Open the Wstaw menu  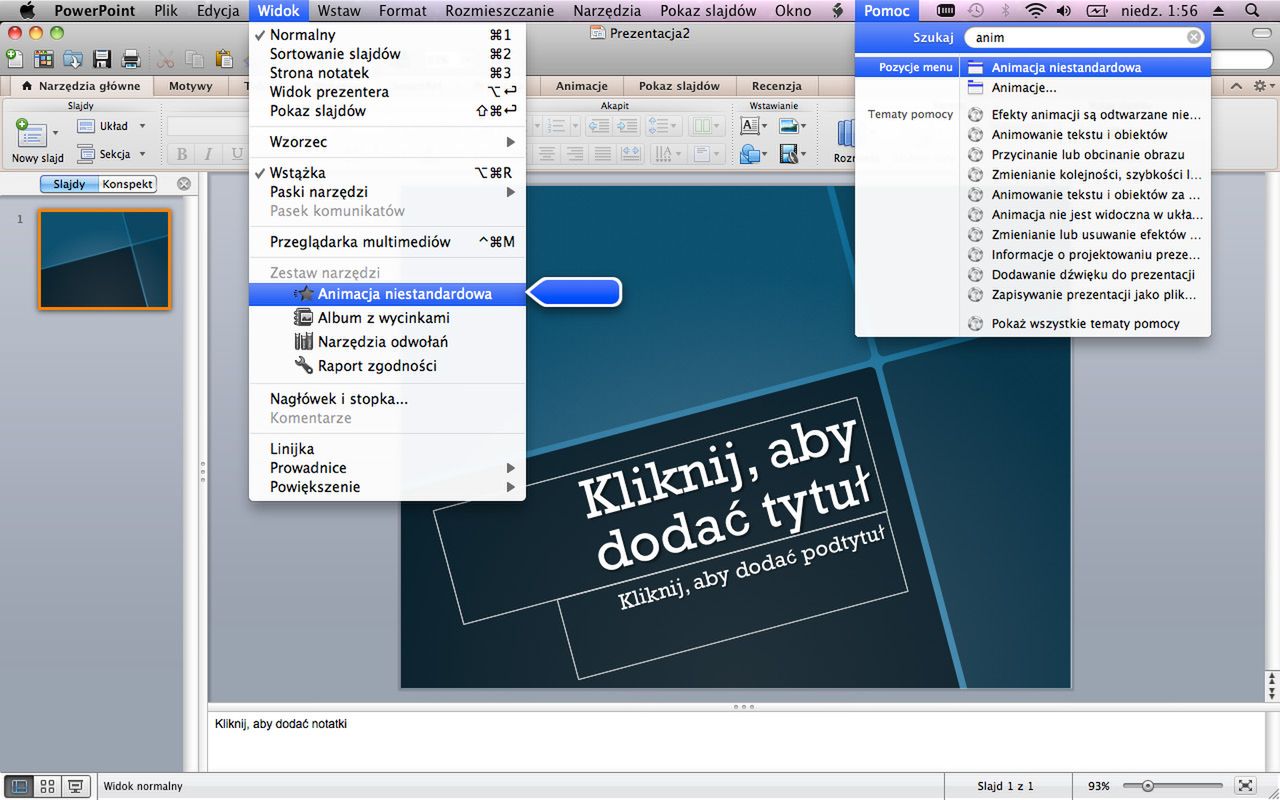340,11
